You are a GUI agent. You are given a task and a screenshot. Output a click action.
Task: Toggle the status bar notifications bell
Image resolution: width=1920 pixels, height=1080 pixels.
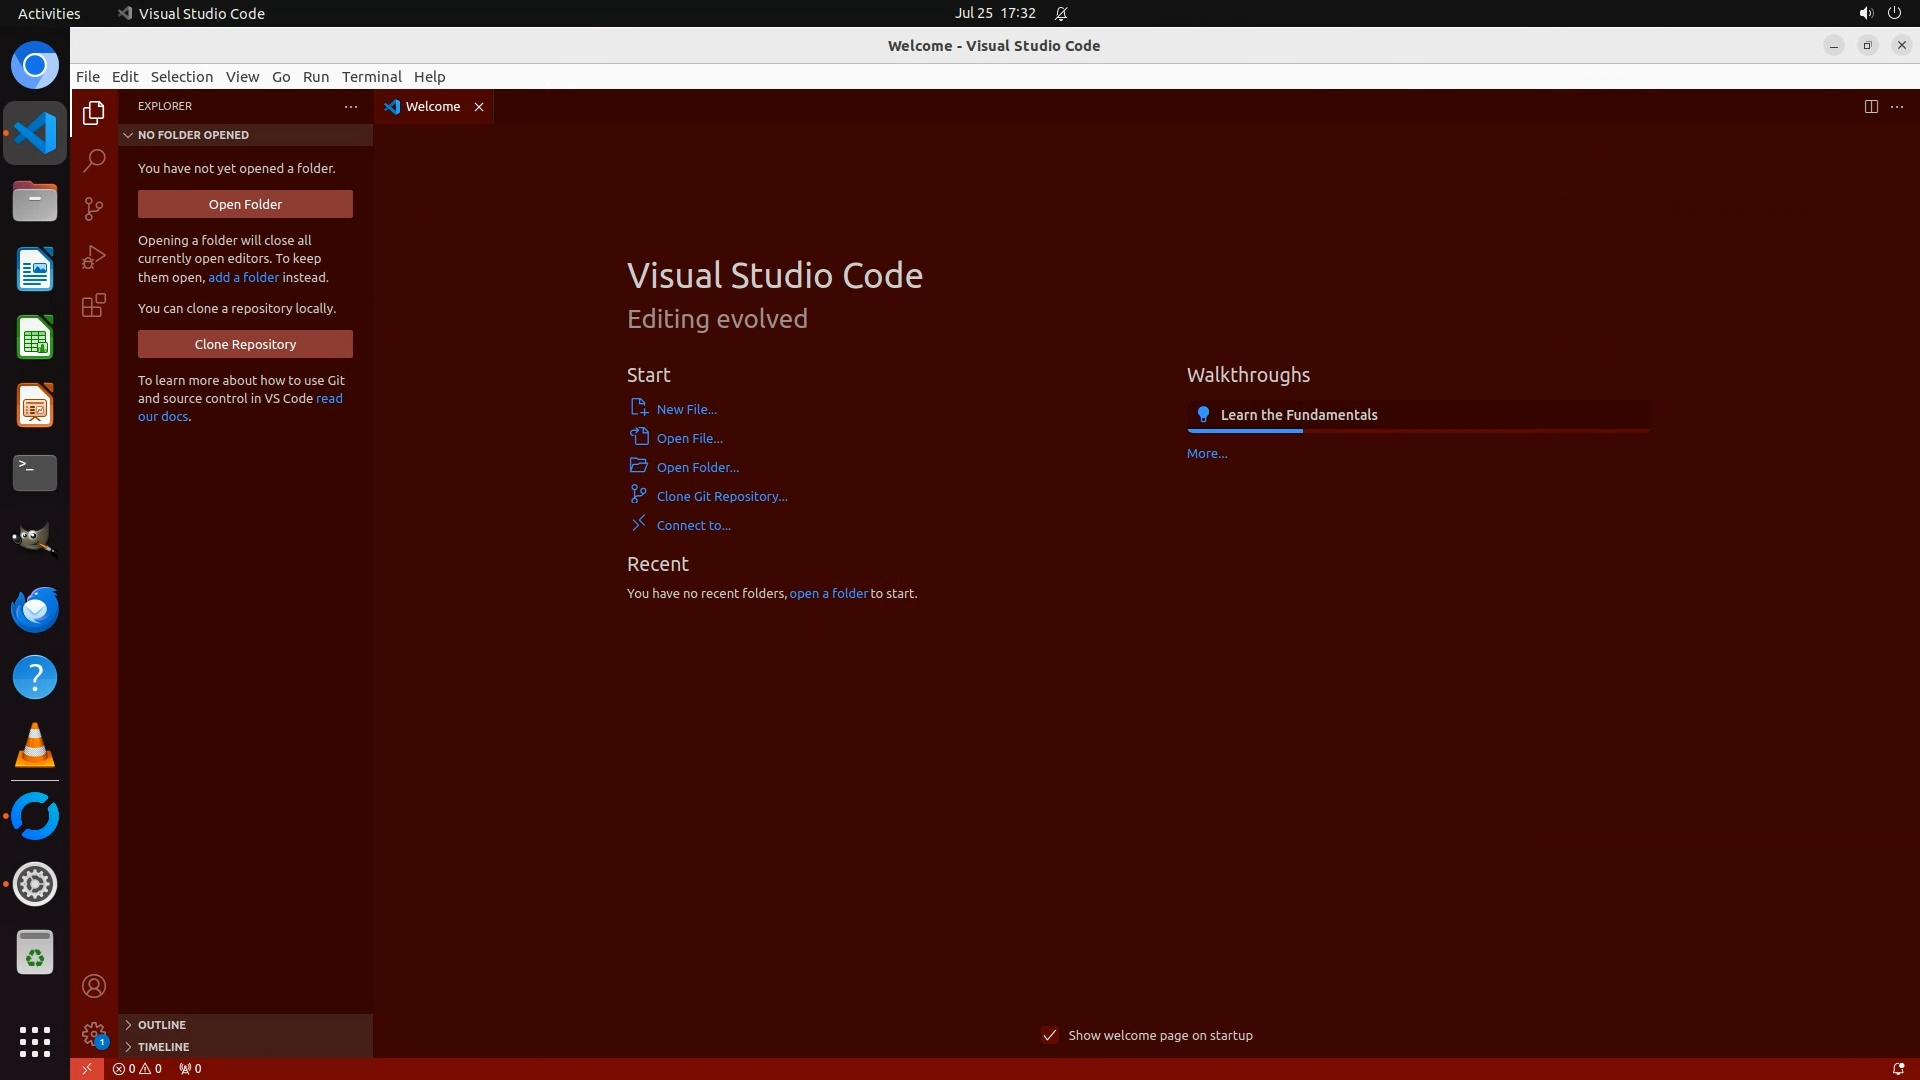tap(1897, 1068)
